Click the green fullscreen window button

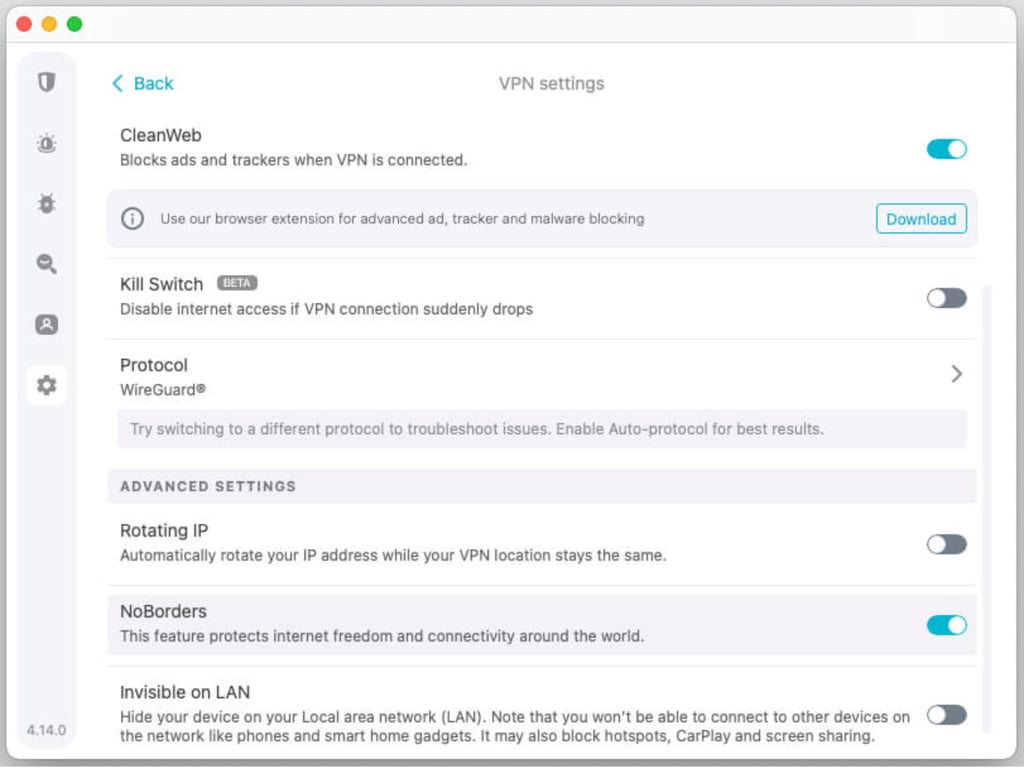pos(74,24)
